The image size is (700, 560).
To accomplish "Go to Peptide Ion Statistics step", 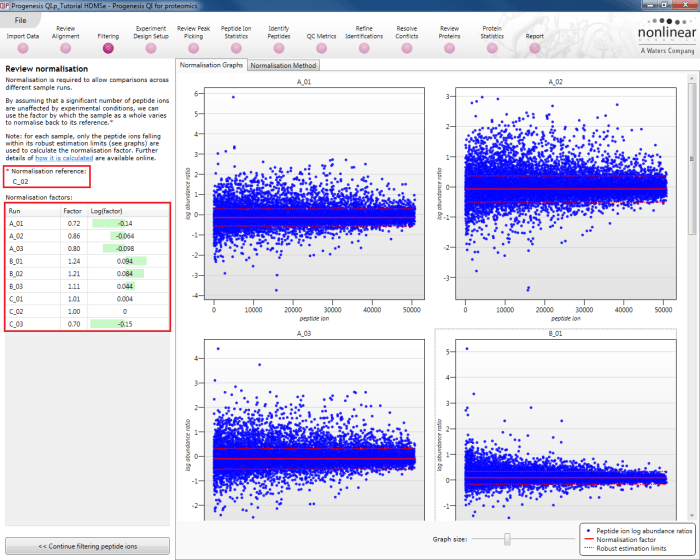I will click(236, 39).
